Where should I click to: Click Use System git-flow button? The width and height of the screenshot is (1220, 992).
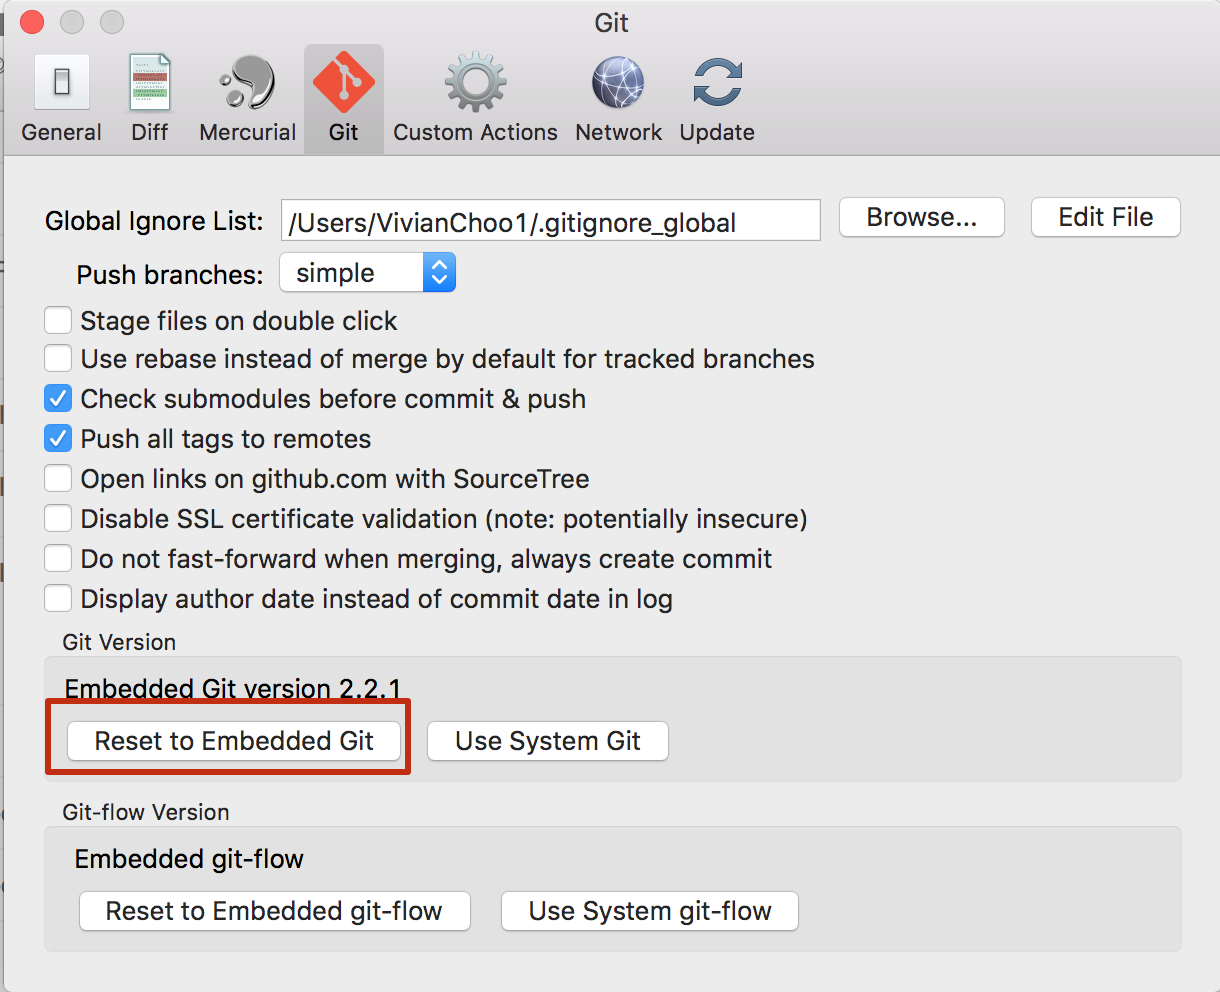(649, 911)
